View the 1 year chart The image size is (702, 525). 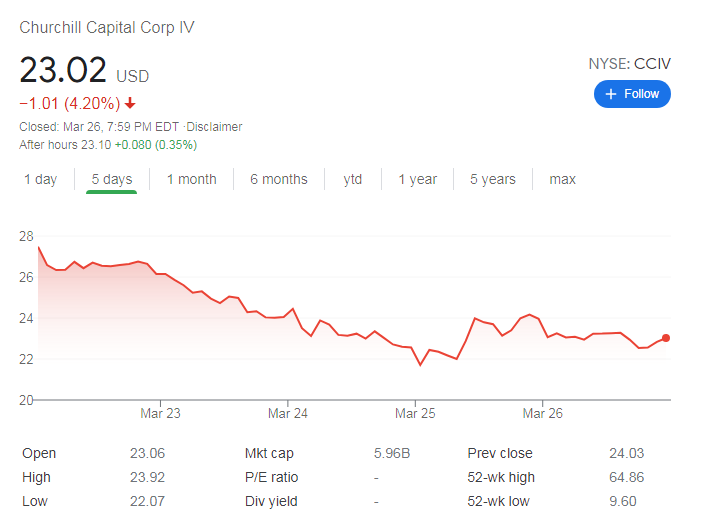coord(417,179)
